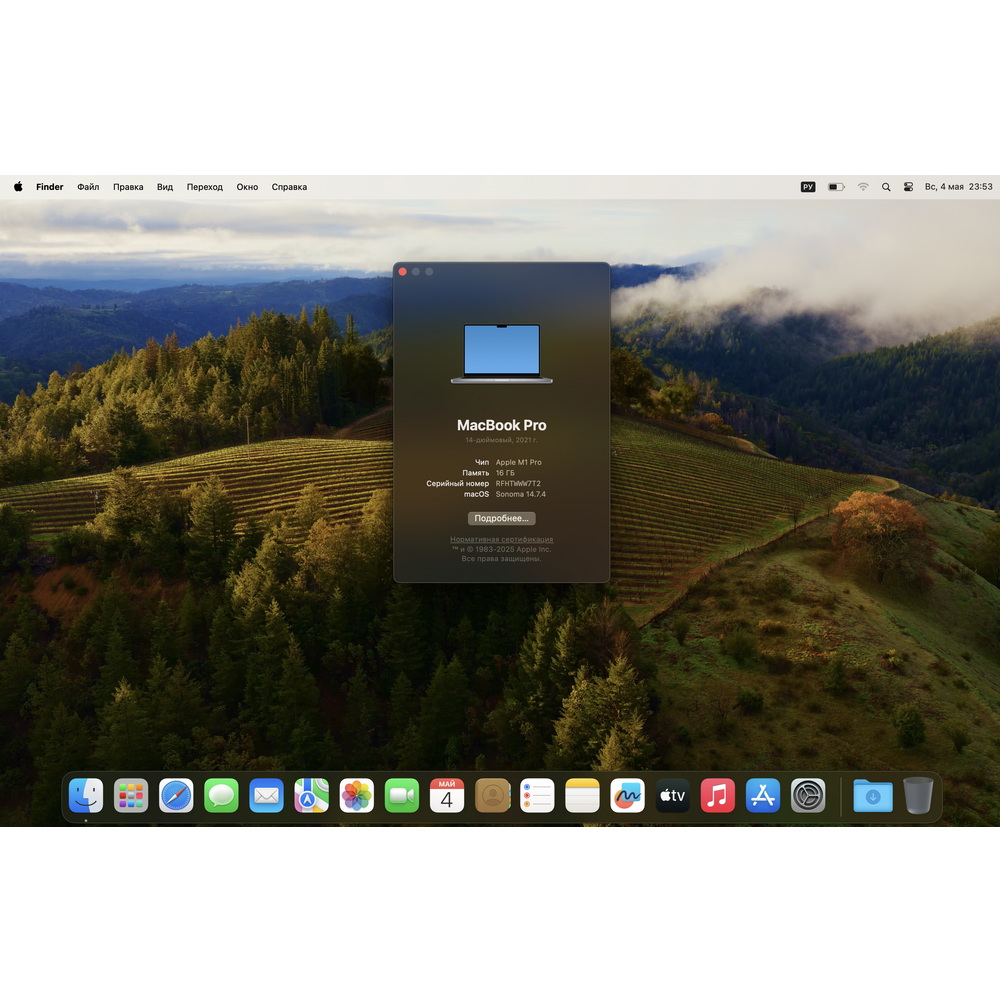The image size is (1000, 1000).
Task: Launch Freeform from the Dock
Action: (x=628, y=795)
